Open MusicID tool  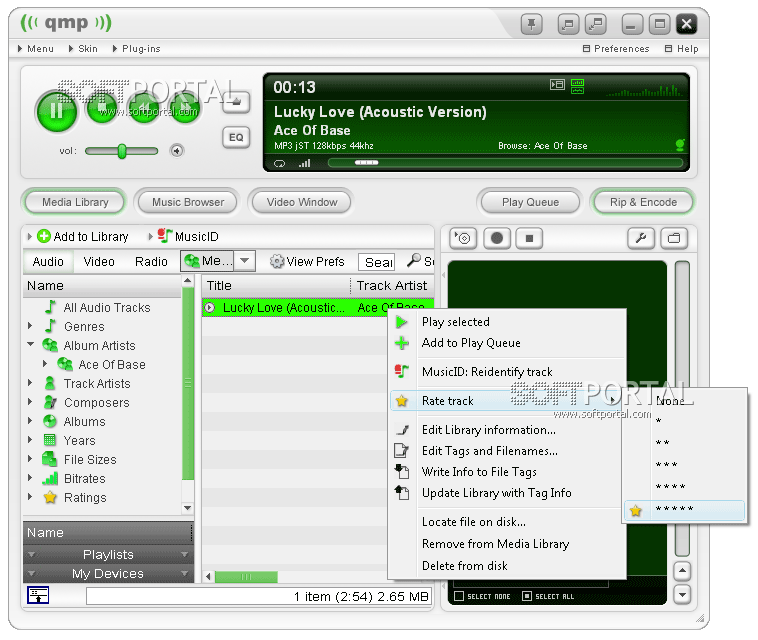(189, 236)
